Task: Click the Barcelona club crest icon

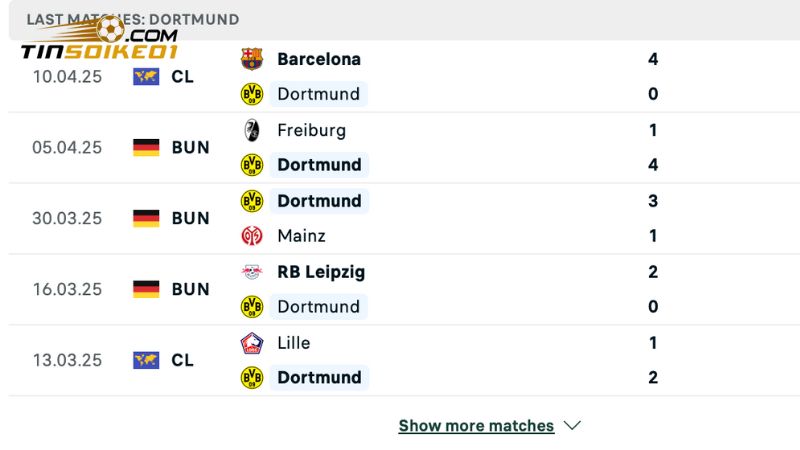Action: 252,59
